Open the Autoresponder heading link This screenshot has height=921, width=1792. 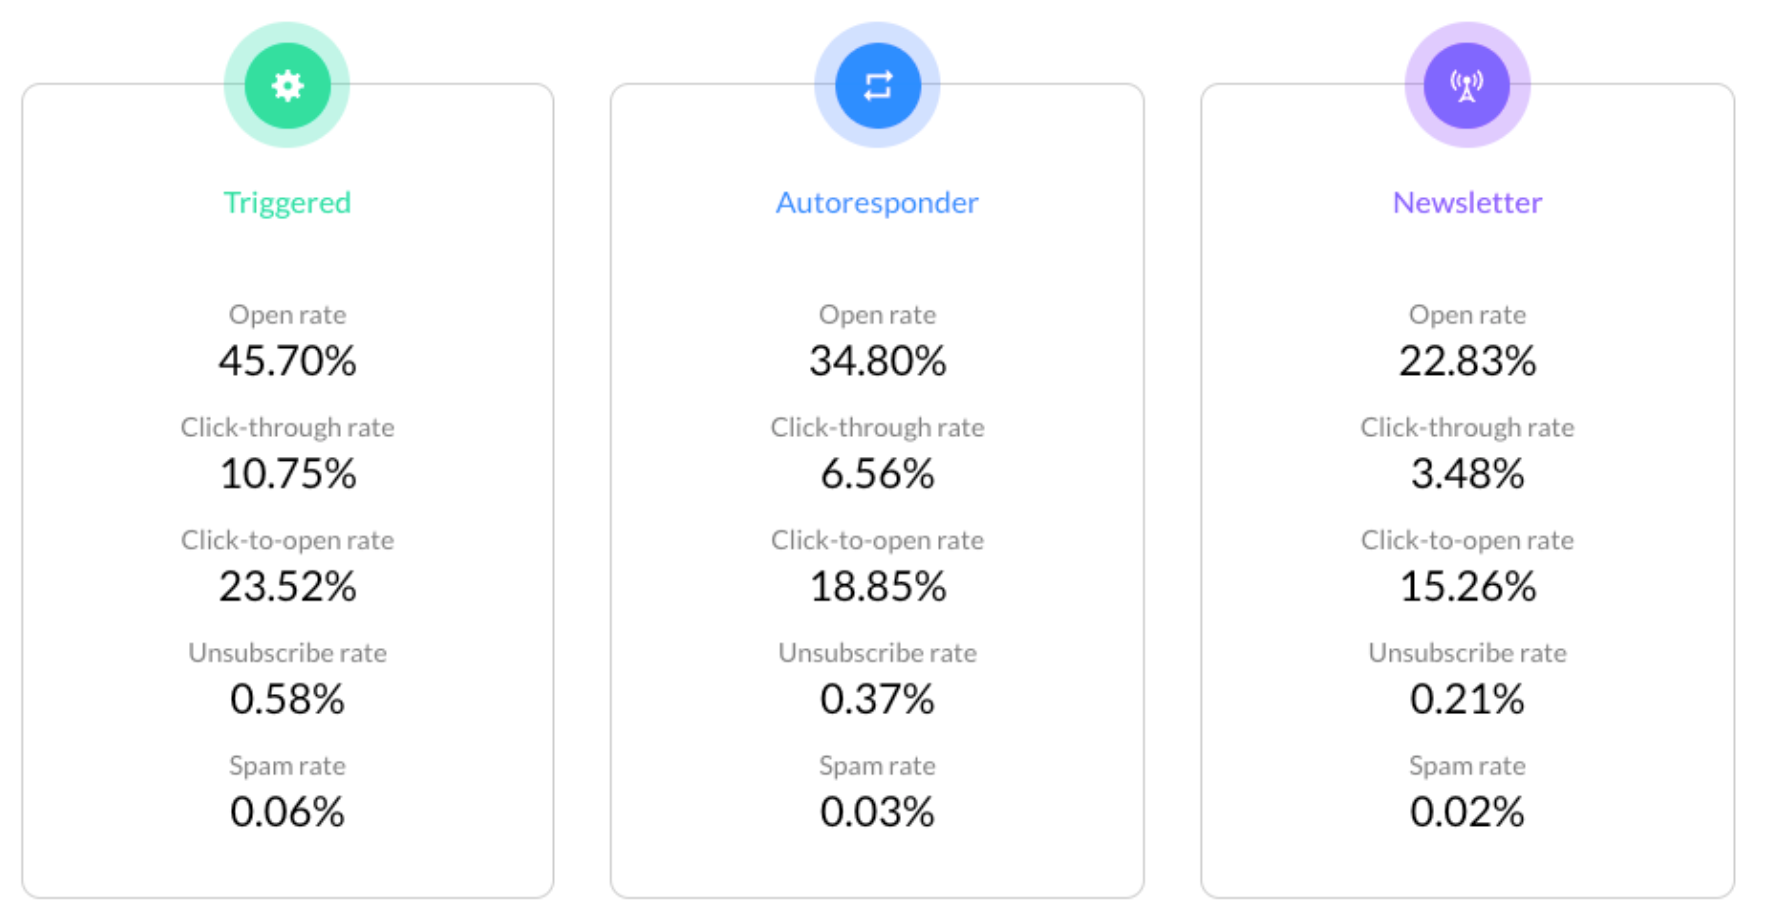(x=877, y=202)
